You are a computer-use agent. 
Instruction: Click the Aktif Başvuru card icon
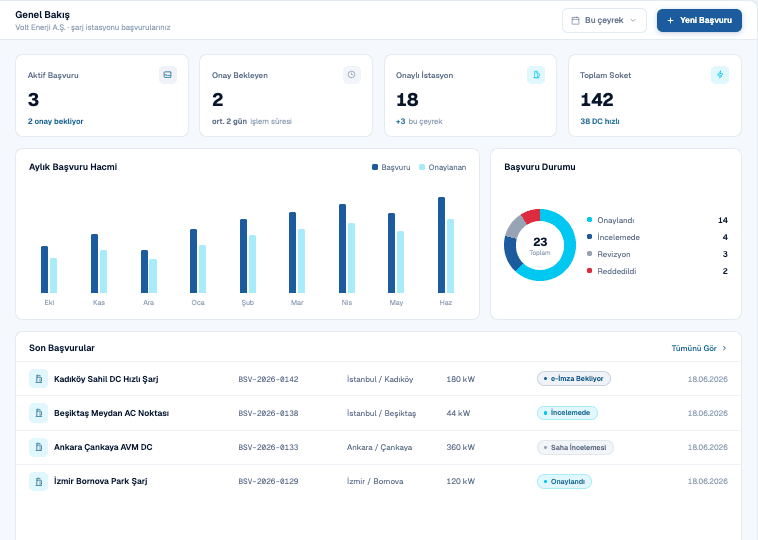(168, 75)
